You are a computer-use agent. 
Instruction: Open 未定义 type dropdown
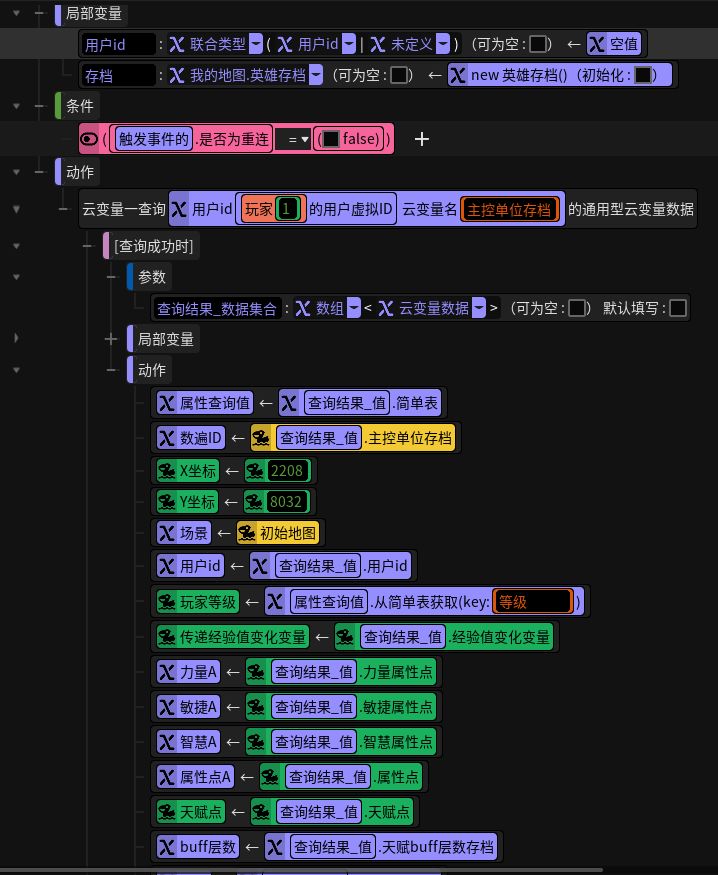click(443, 44)
